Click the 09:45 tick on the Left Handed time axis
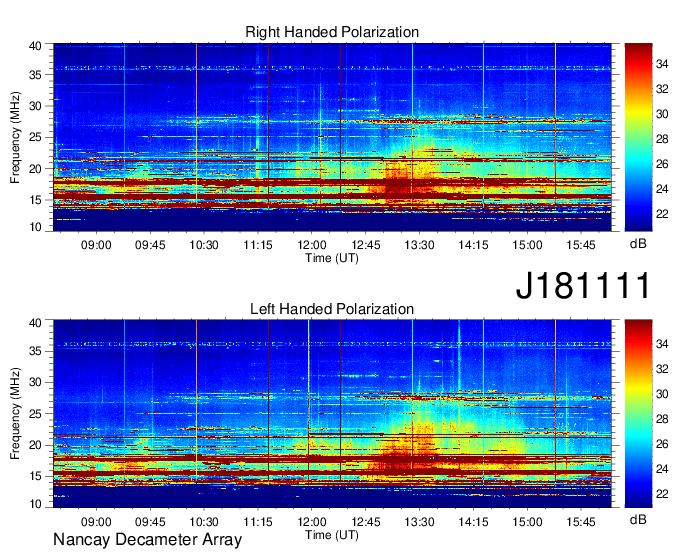Viewport: 680px width, 552px height. coord(150,521)
